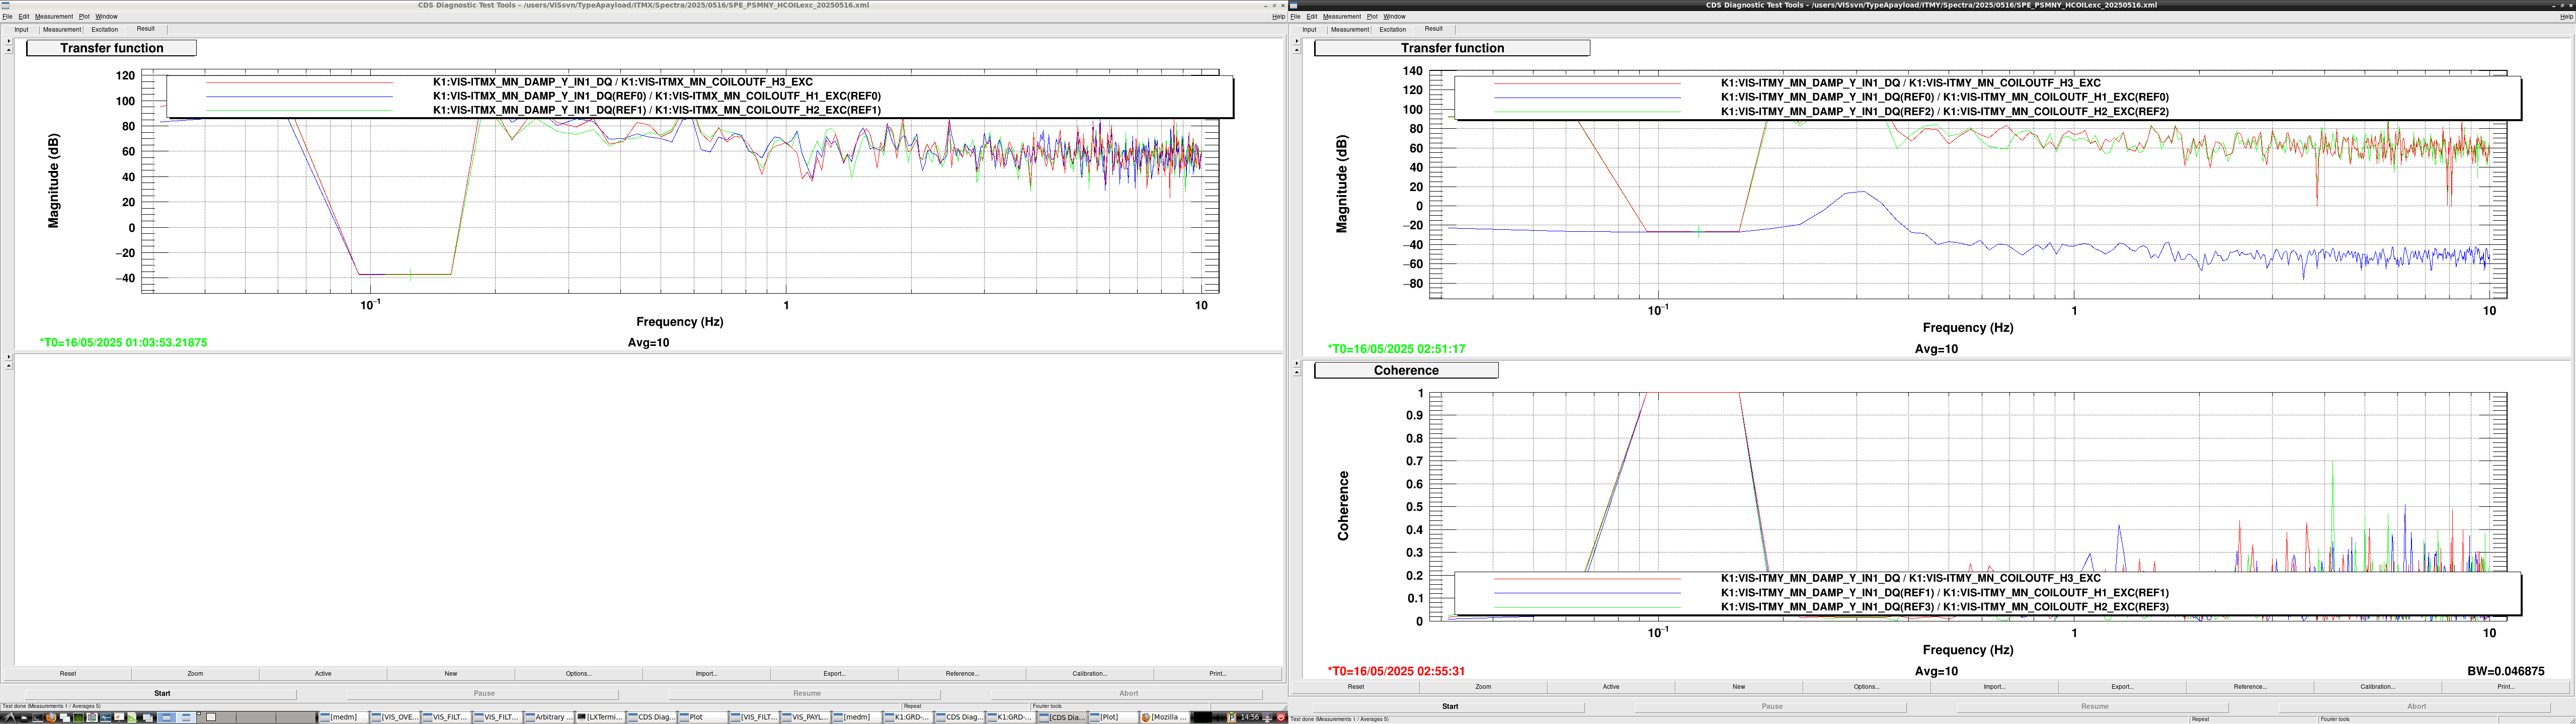Click right-arrow expander above right Transfer function plot
This screenshot has width=2576, height=724.
1296,41
